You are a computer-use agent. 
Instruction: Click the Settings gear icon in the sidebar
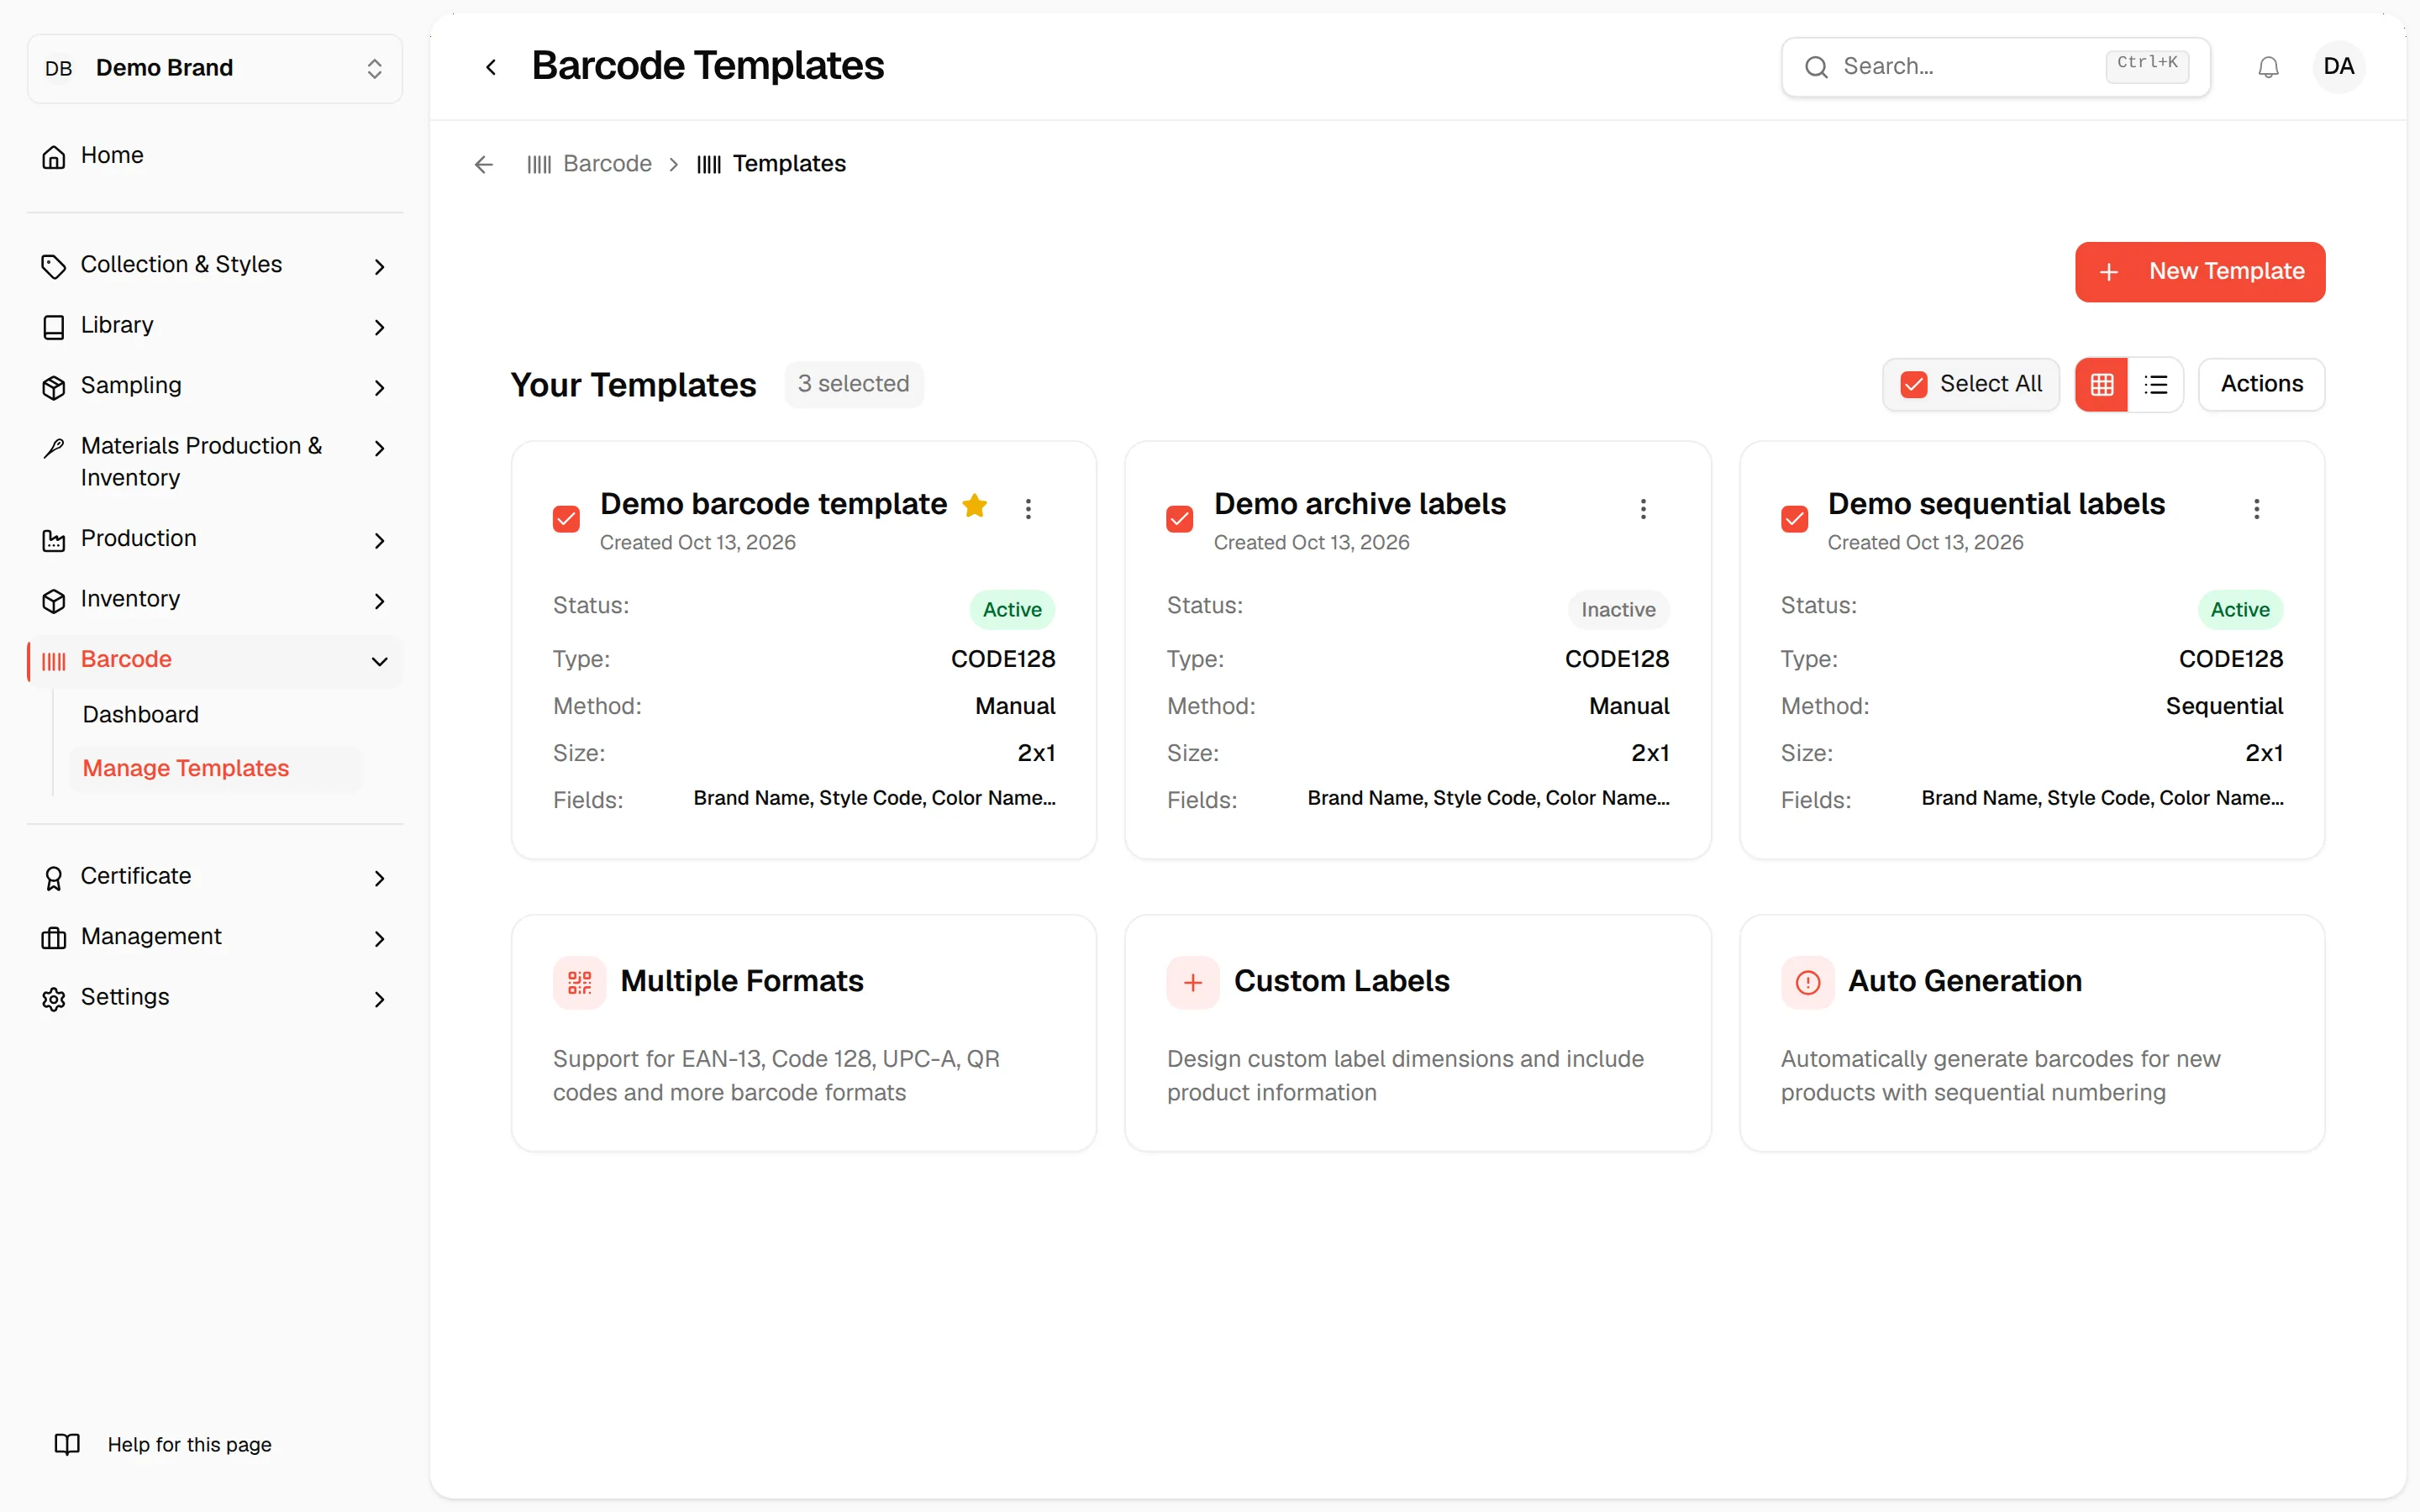[54, 999]
